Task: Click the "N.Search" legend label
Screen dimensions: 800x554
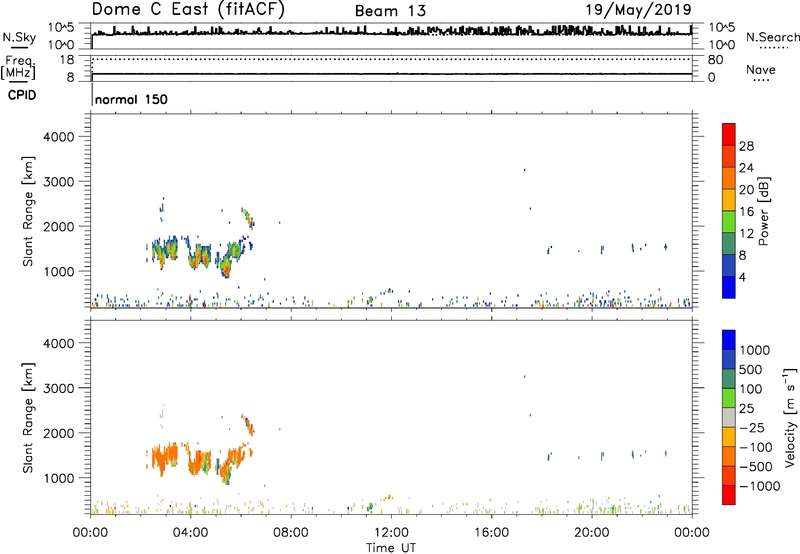Action: (772, 37)
